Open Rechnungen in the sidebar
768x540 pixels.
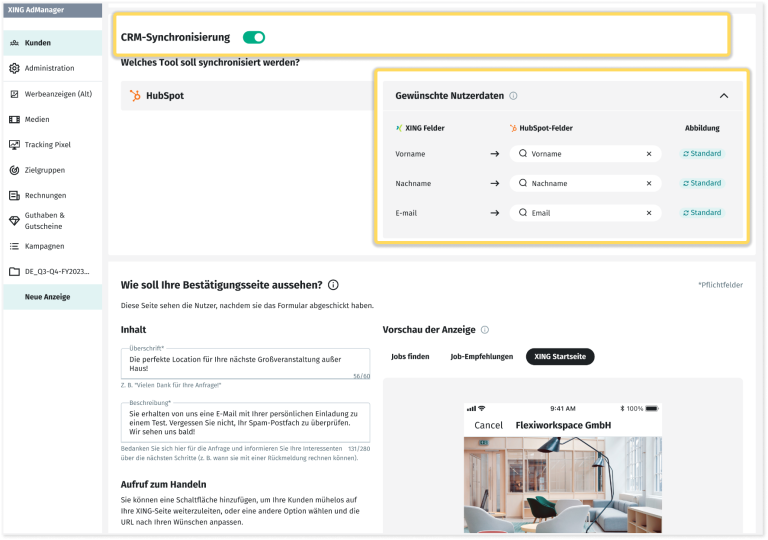point(52,196)
